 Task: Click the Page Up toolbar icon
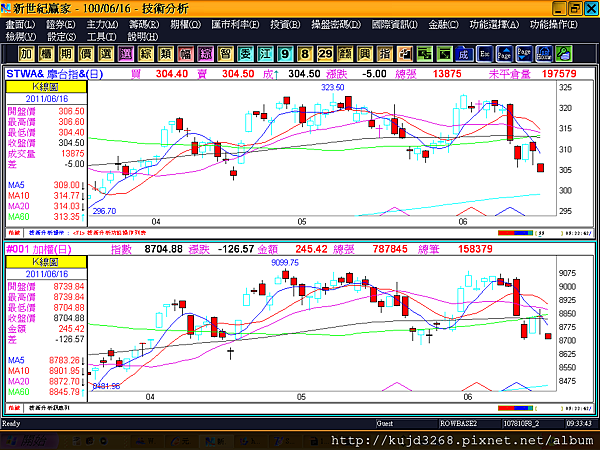pos(504,54)
